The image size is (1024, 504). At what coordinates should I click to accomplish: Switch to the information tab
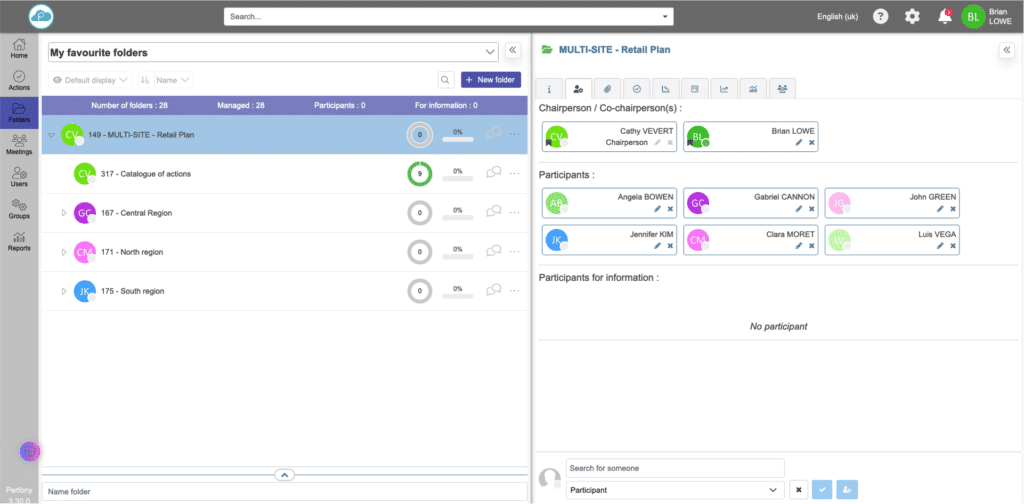(549, 89)
